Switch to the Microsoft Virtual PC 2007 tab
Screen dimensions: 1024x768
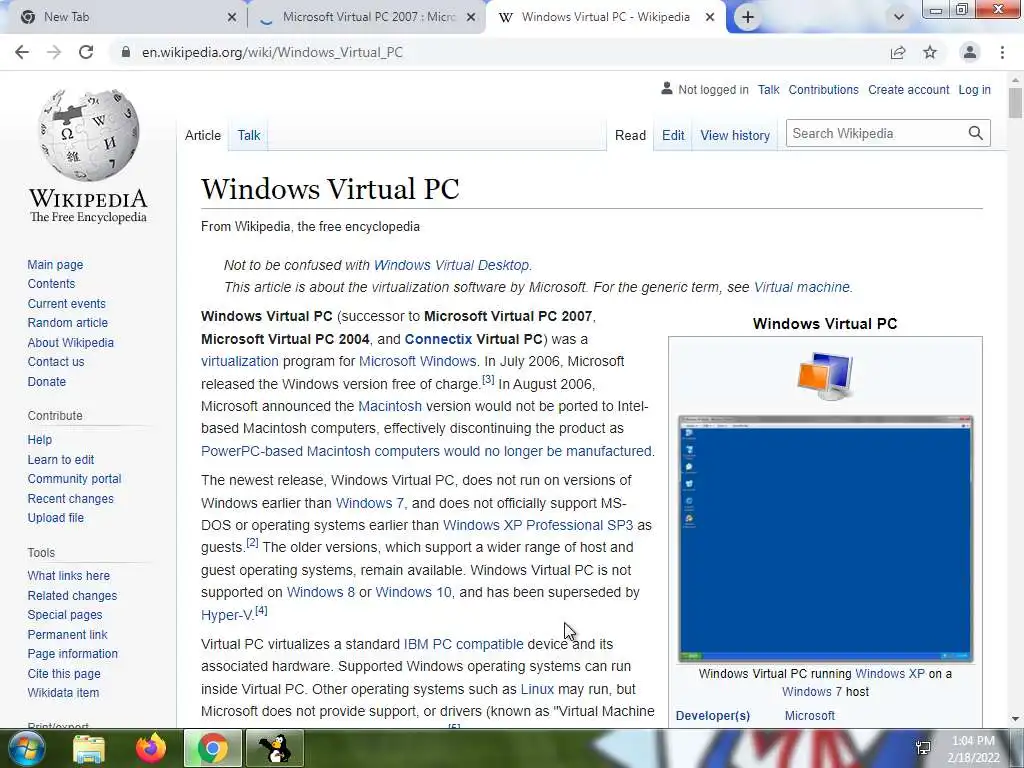click(369, 17)
